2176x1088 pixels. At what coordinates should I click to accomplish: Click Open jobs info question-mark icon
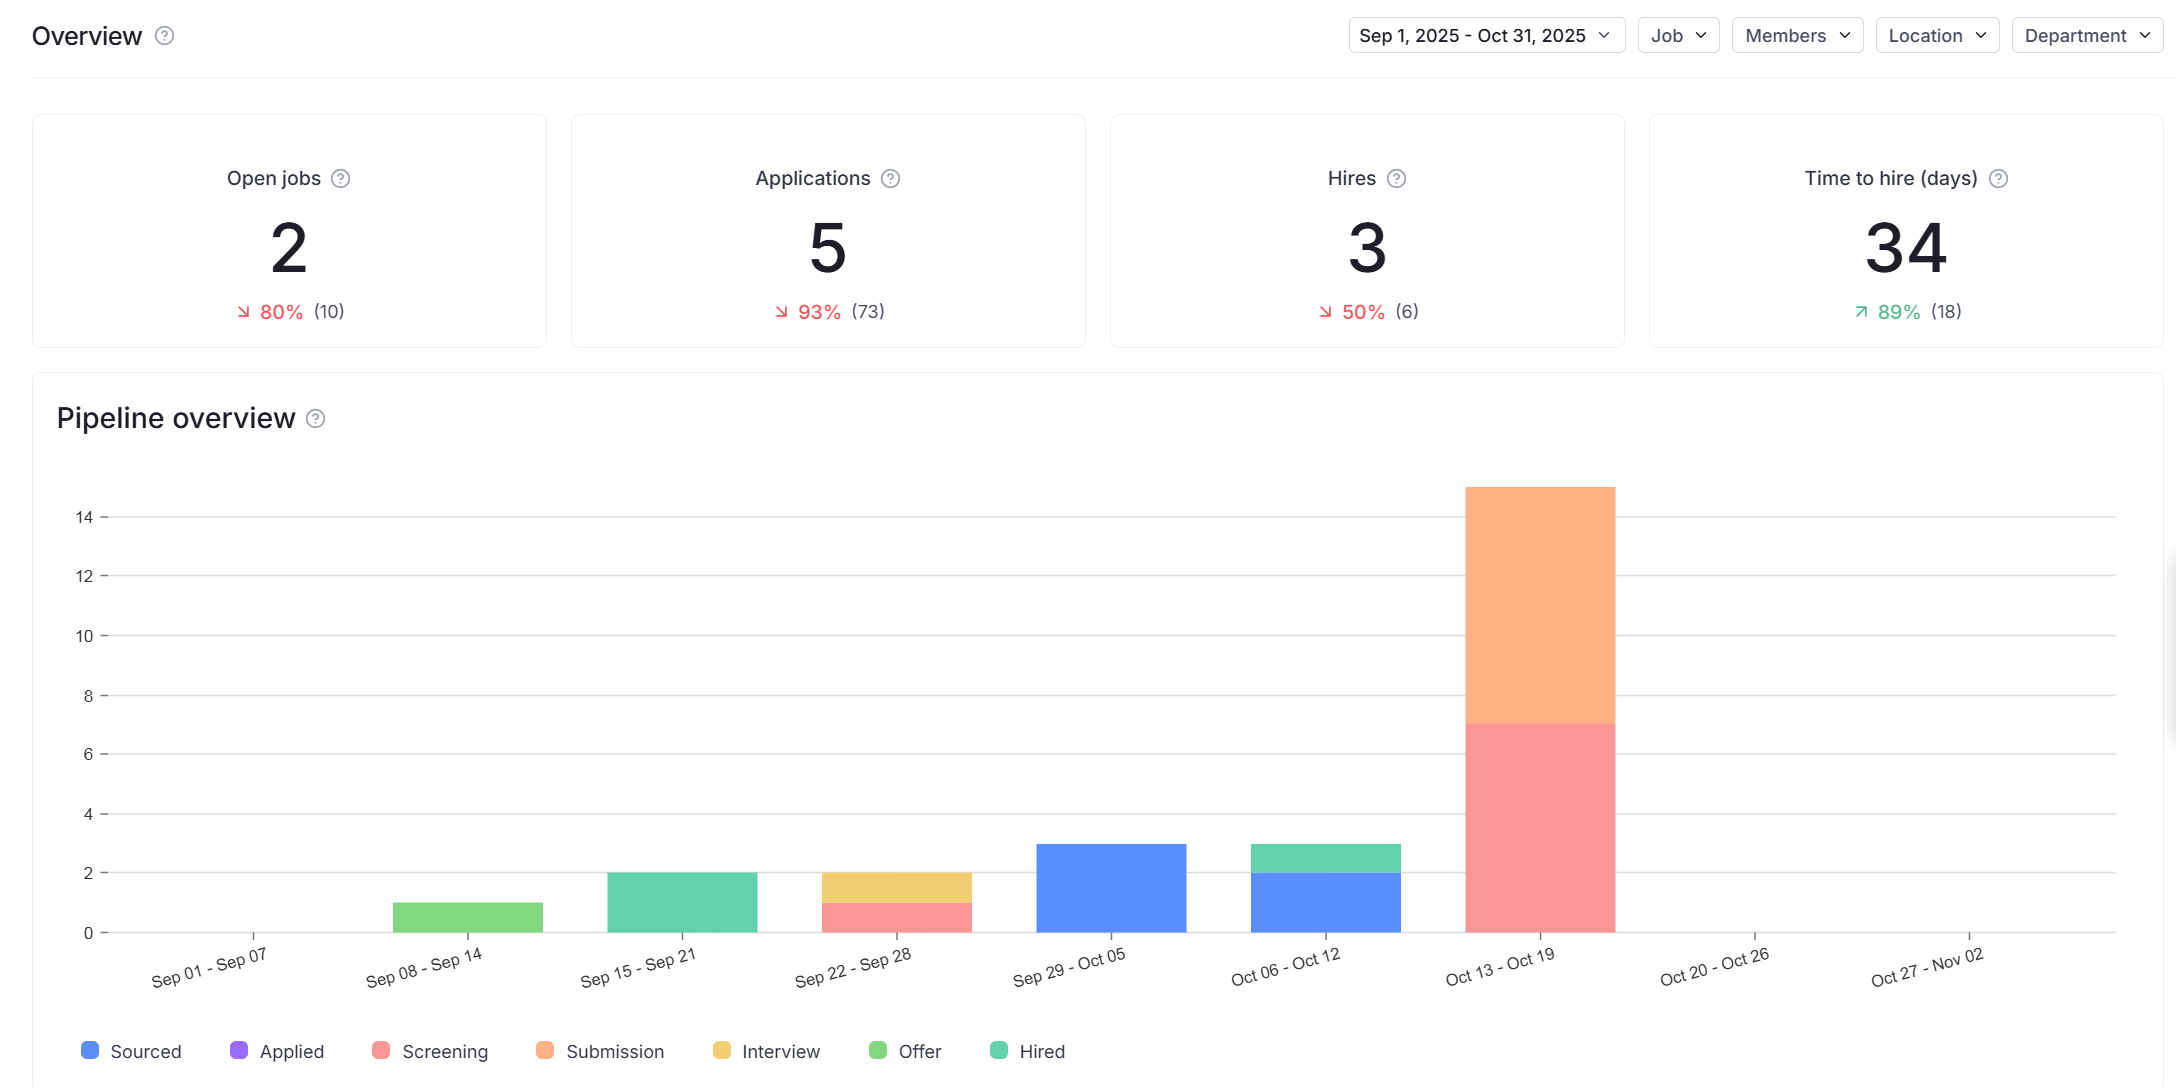tap(341, 179)
